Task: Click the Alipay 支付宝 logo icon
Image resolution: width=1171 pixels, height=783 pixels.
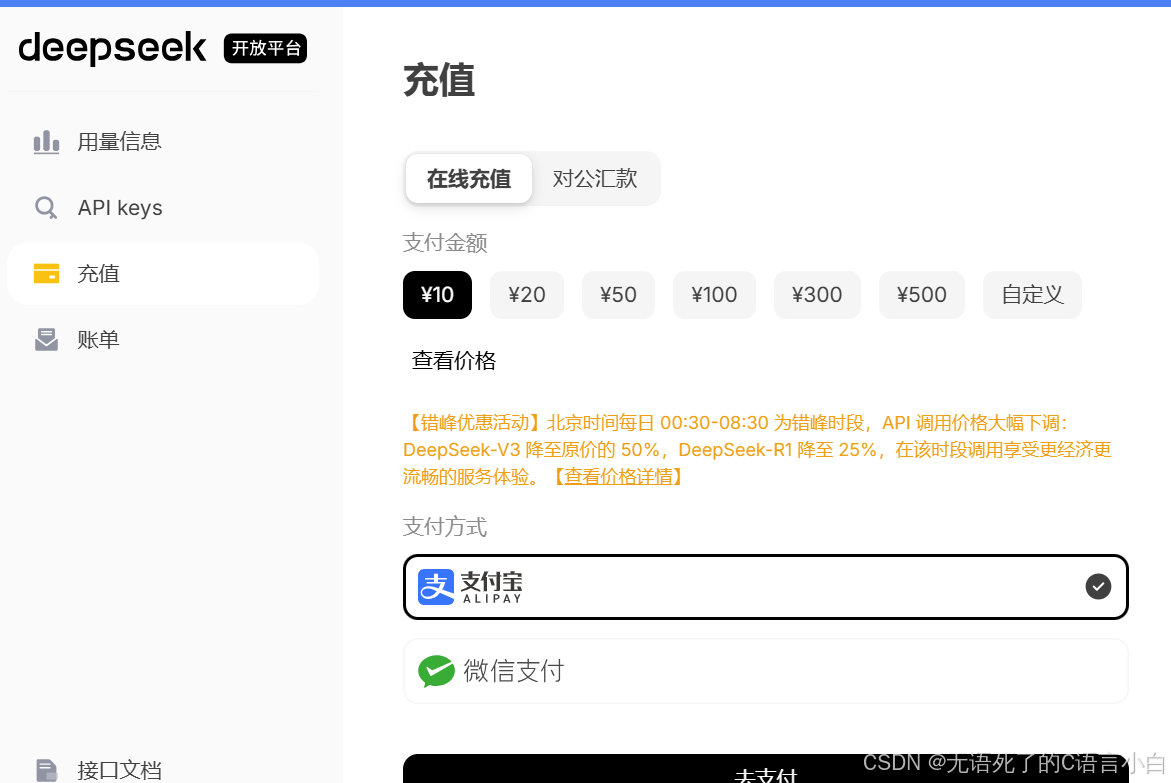Action: (434, 587)
